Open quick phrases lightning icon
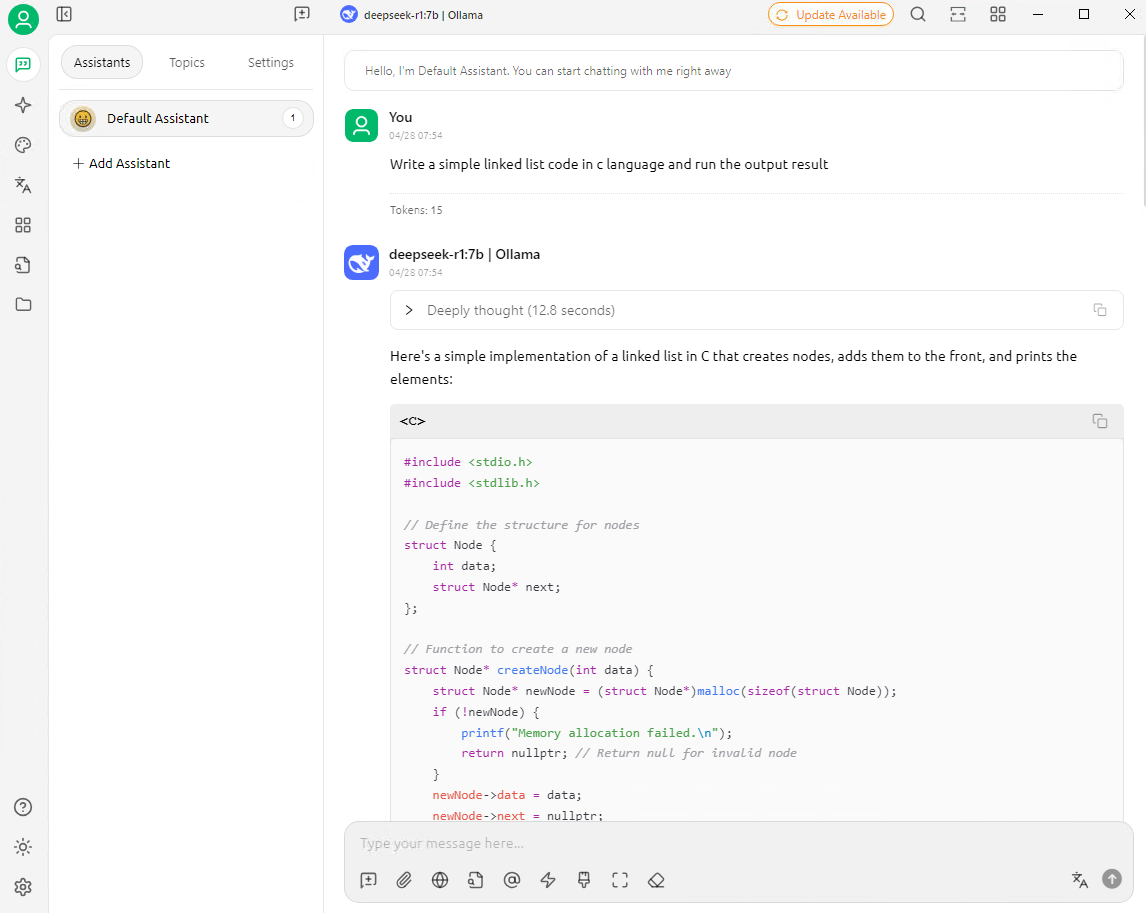1146x913 pixels. [548, 880]
